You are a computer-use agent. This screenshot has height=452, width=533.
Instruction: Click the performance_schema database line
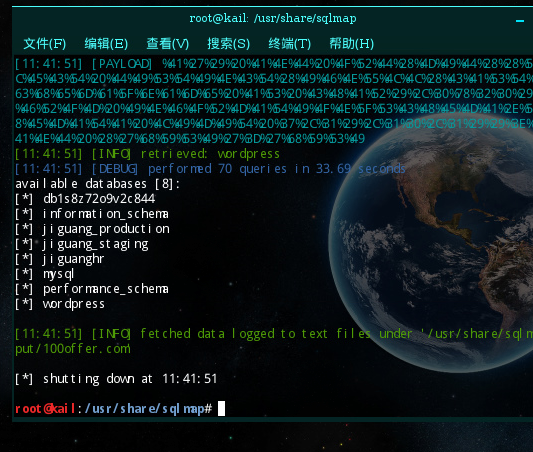(92, 289)
